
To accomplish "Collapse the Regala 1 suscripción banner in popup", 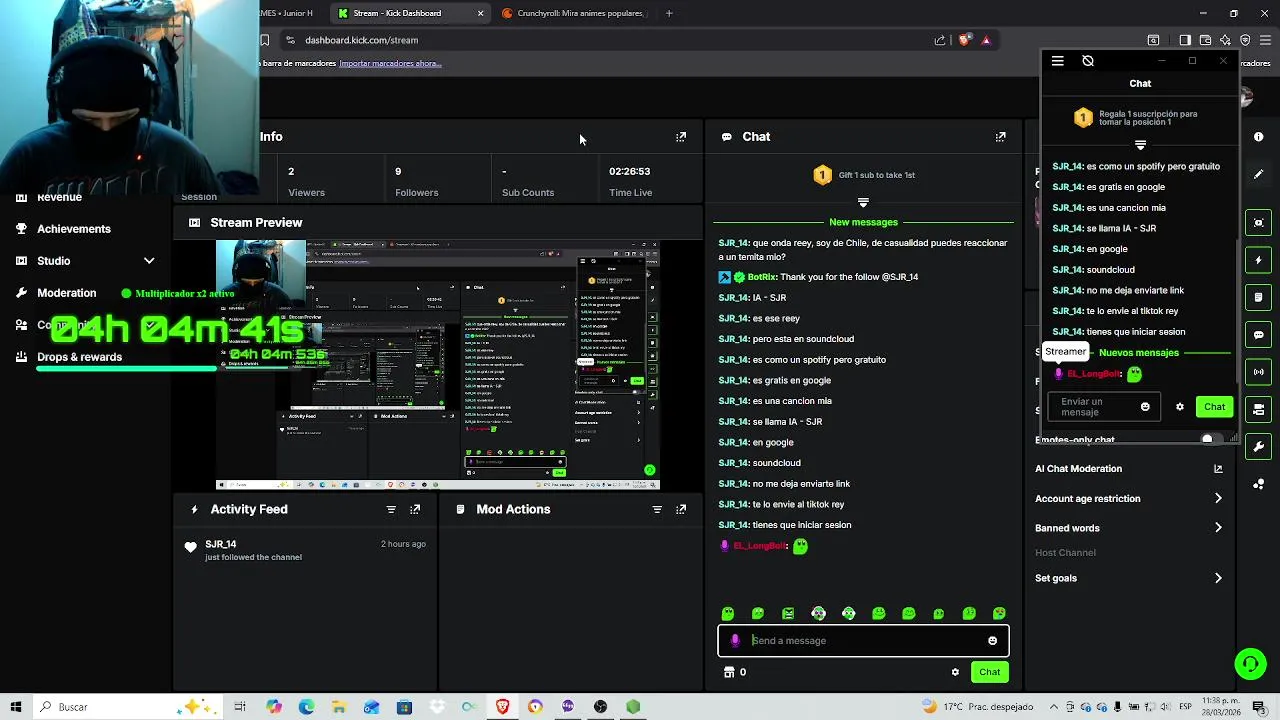I will (1140, 146).
